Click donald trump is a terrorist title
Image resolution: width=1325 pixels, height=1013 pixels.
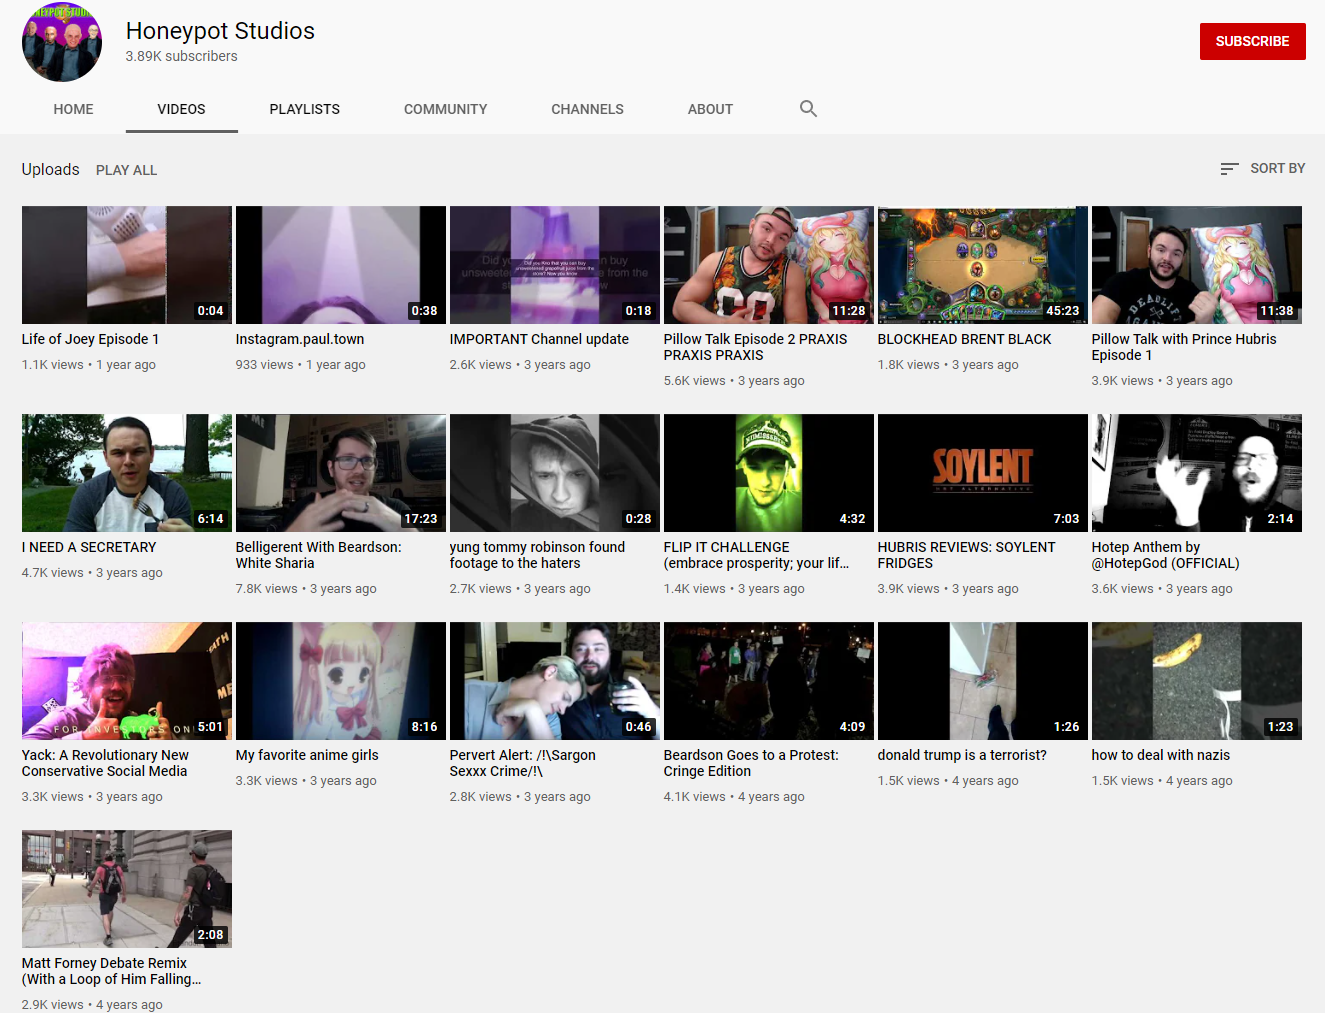pyautogui.click(x=962, y=755)
